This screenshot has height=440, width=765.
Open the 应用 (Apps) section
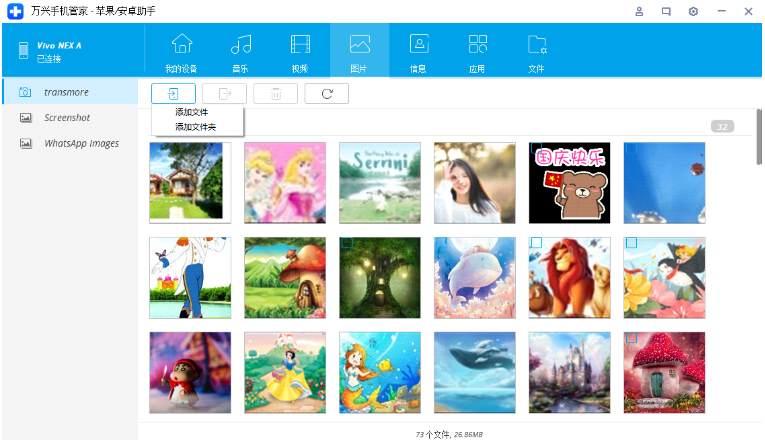477,52
